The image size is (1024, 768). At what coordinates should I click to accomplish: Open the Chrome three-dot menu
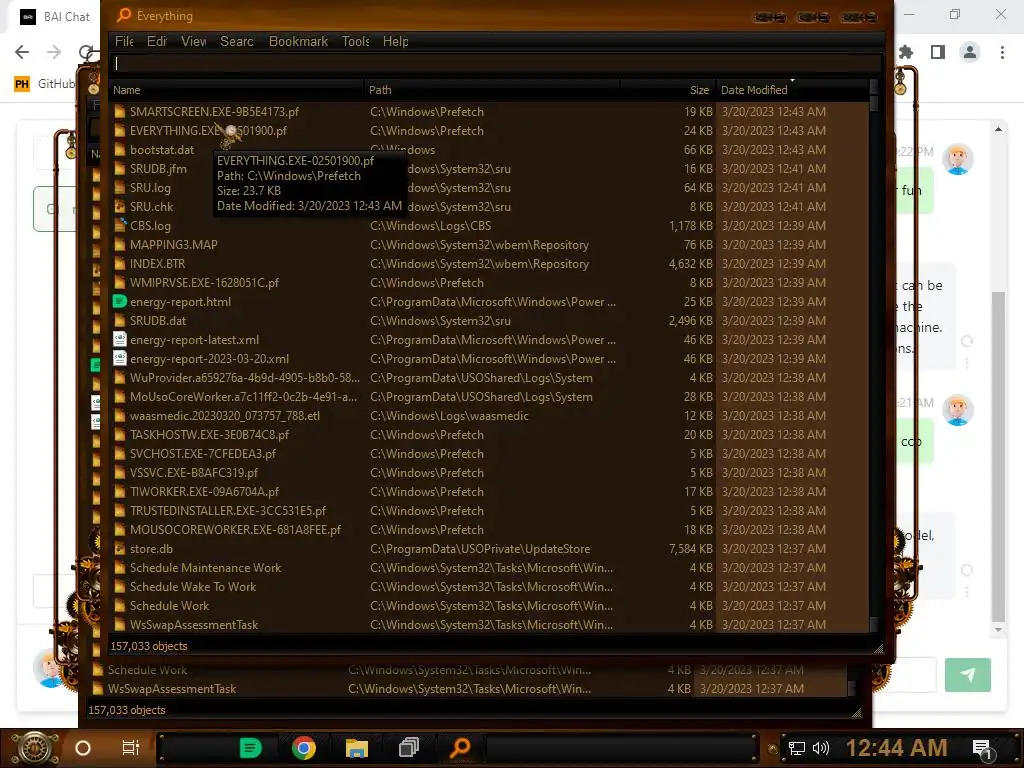click(1002, 52)
